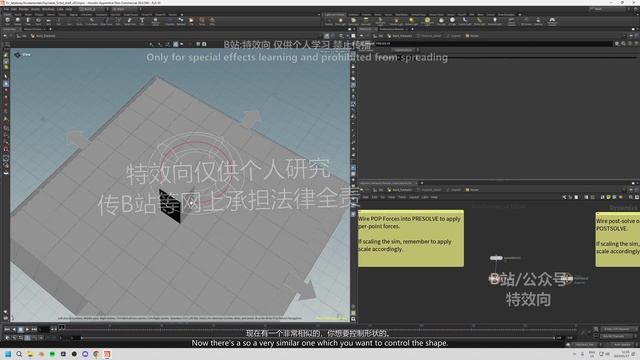Open Windows taskbar search
This screenshot has width=640, height=360.
(19, 354)
